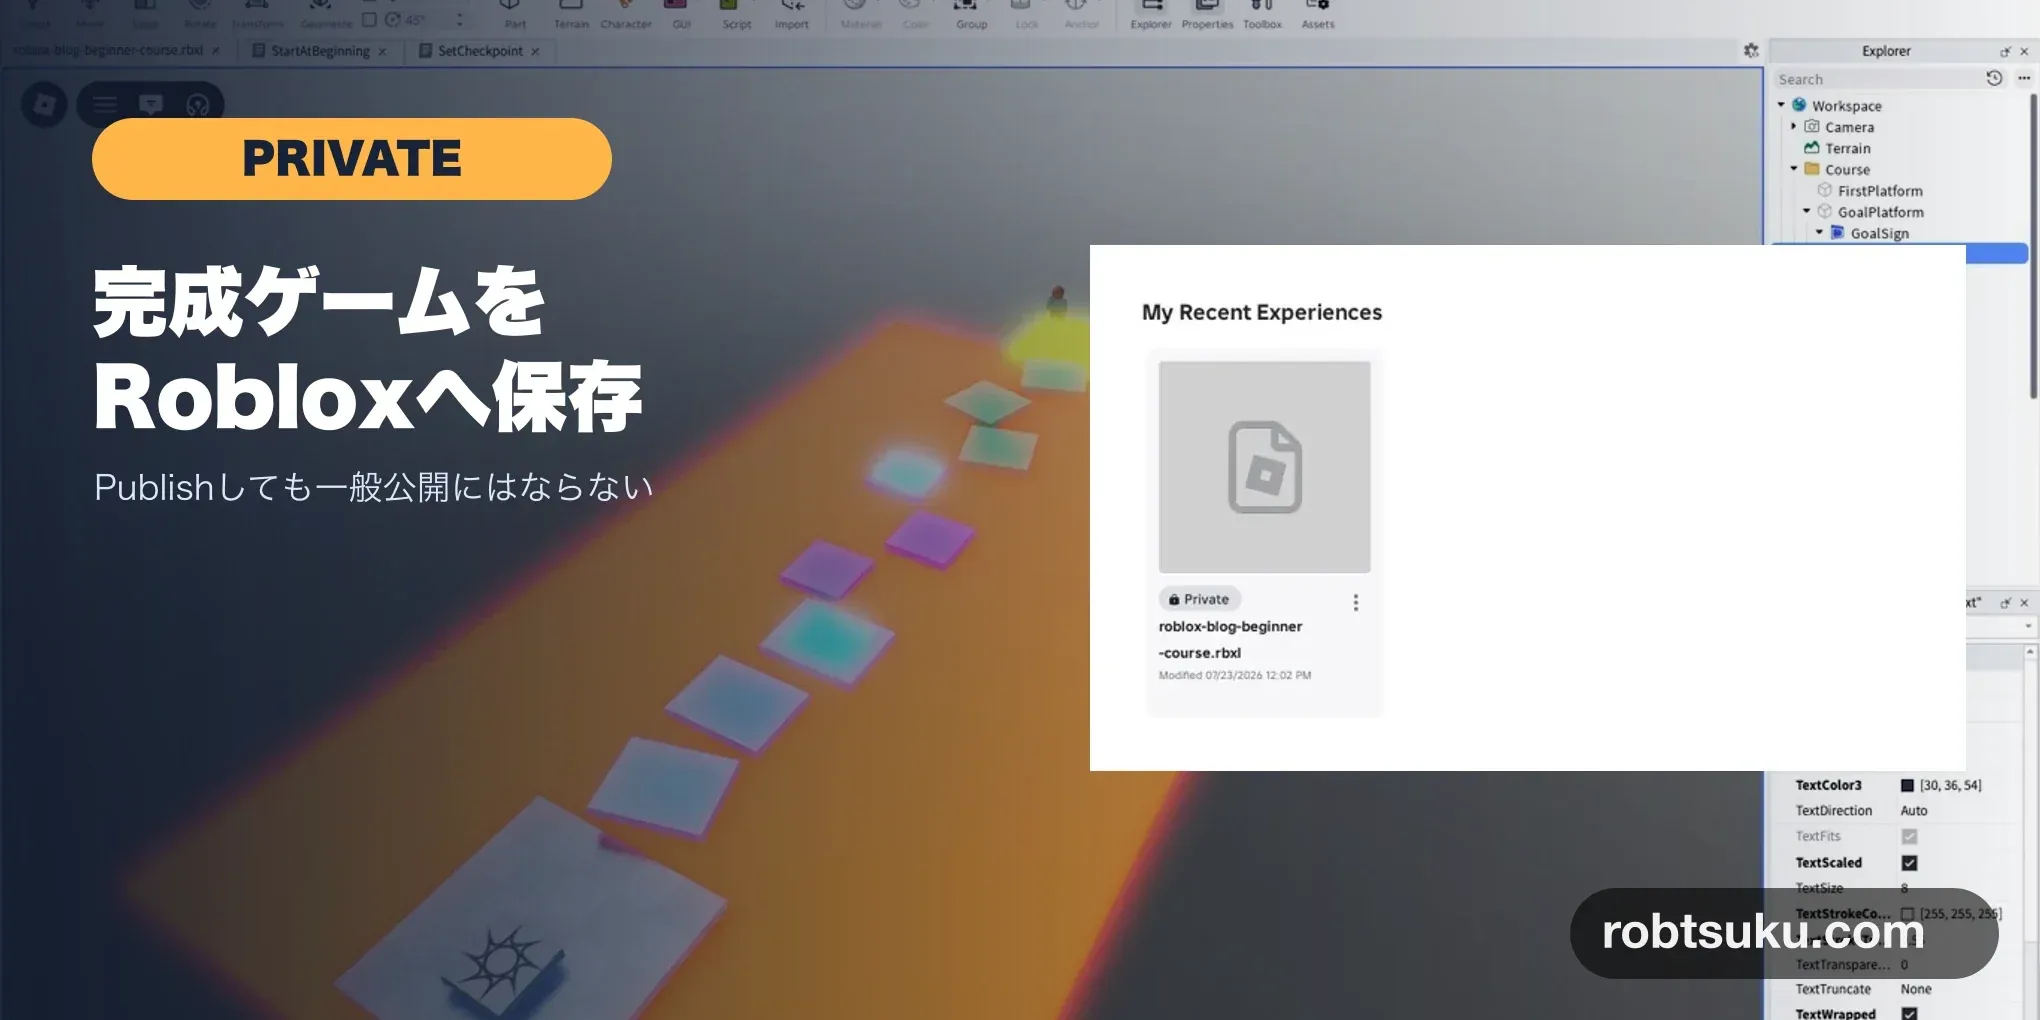This screenshot has width=2040, height=1020.
Task: Select the Rotate tool in the toolbar
Action: (200, 14)
